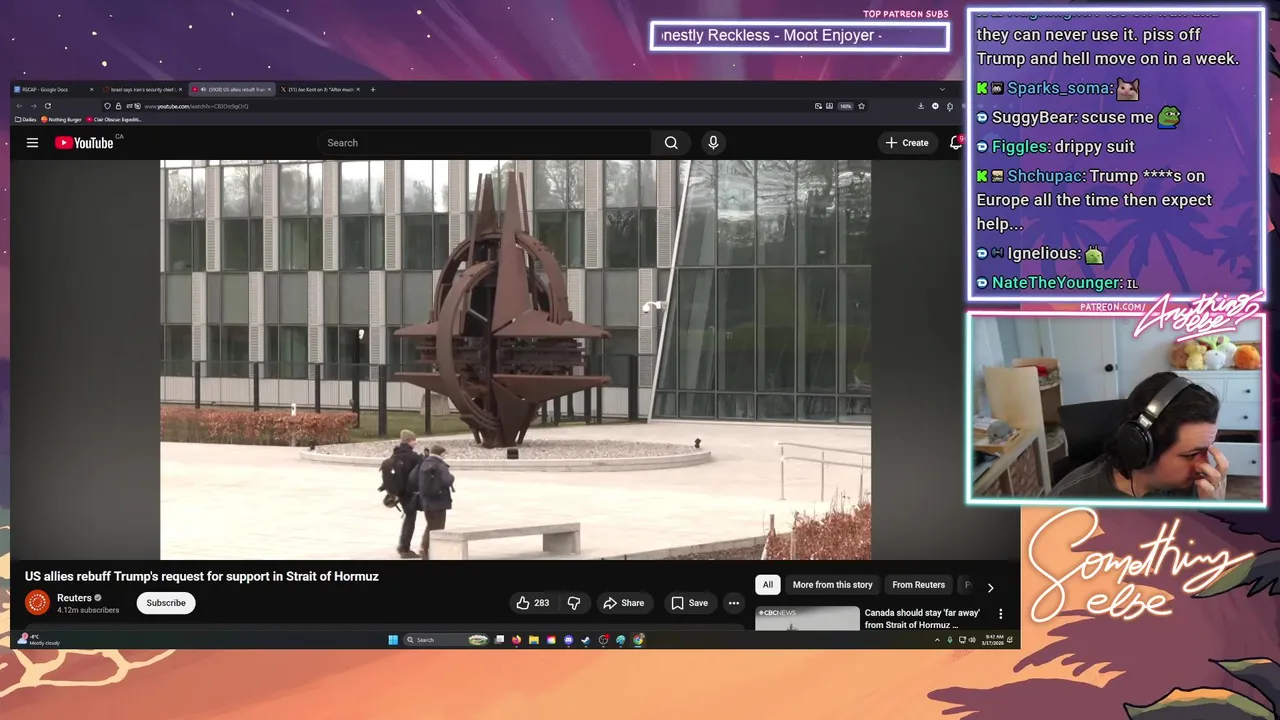Open Canada should stay 'far away' video title
The image size is (1280, 720).
coord(922,619)
